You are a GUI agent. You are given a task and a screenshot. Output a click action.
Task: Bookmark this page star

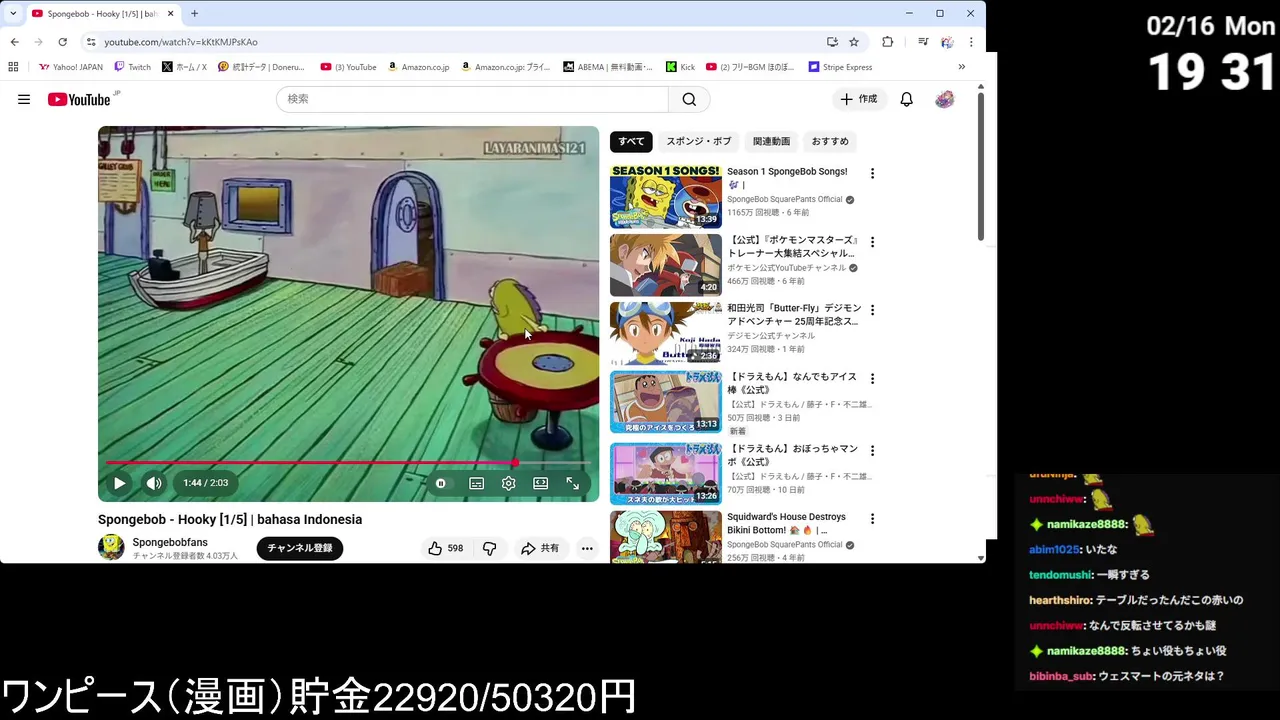(854, 42)
